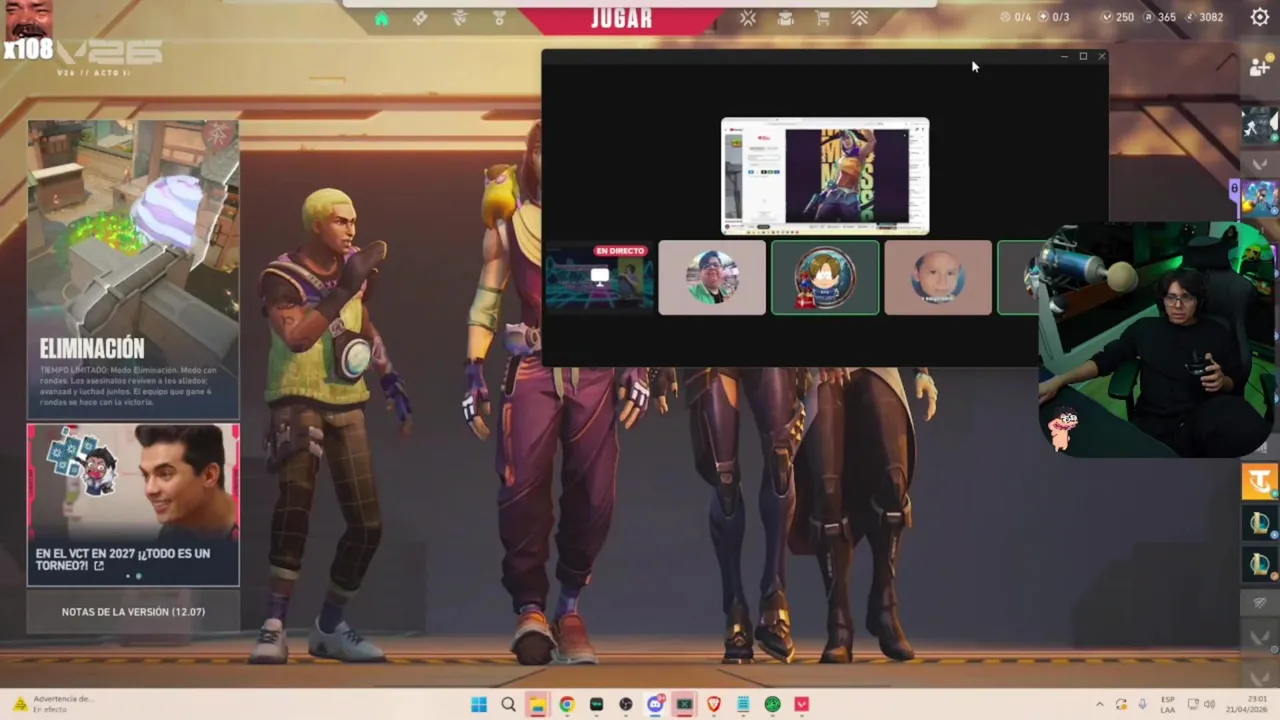
Task: Open the agents icon in top navigation
Action: (x=460, y=18)
